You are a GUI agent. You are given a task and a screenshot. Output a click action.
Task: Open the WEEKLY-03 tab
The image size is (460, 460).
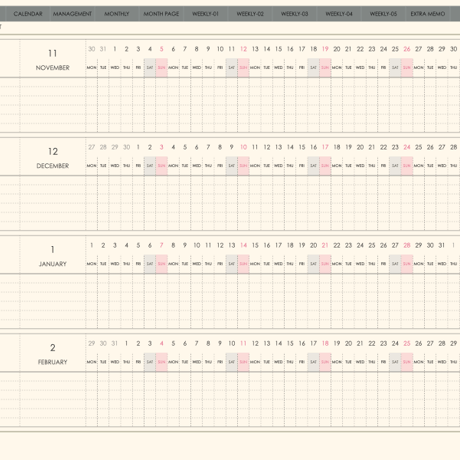294,14
